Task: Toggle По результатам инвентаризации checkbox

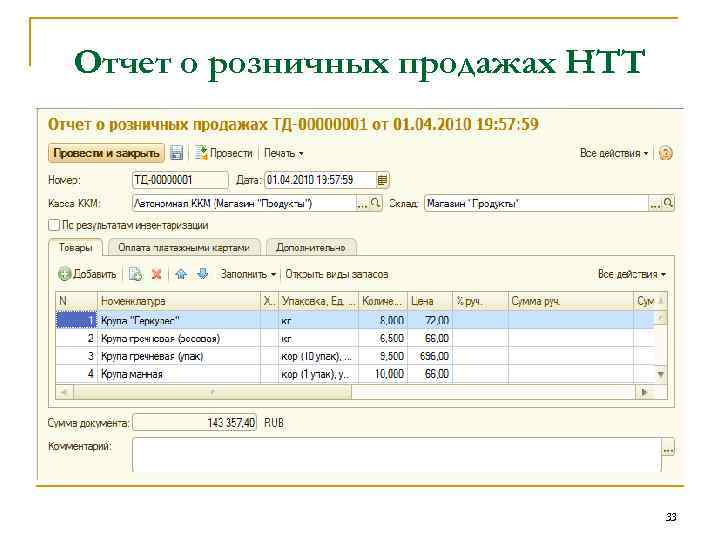Action: [x=54, y=225]
